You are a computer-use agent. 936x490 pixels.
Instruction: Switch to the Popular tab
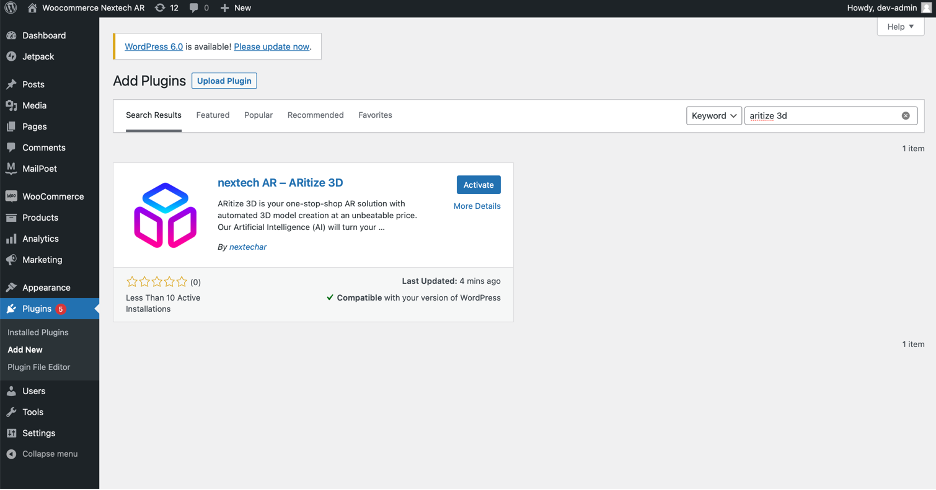[x=258, y=115]
